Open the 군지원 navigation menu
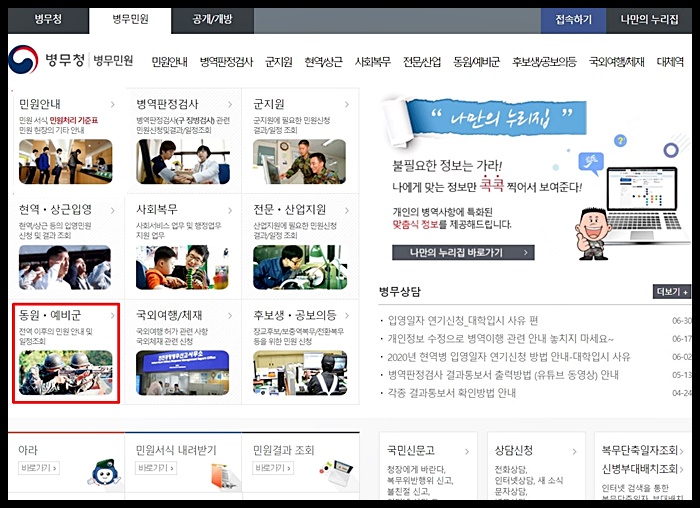Viewport: 700px width, 508px height. click(279, 62)
